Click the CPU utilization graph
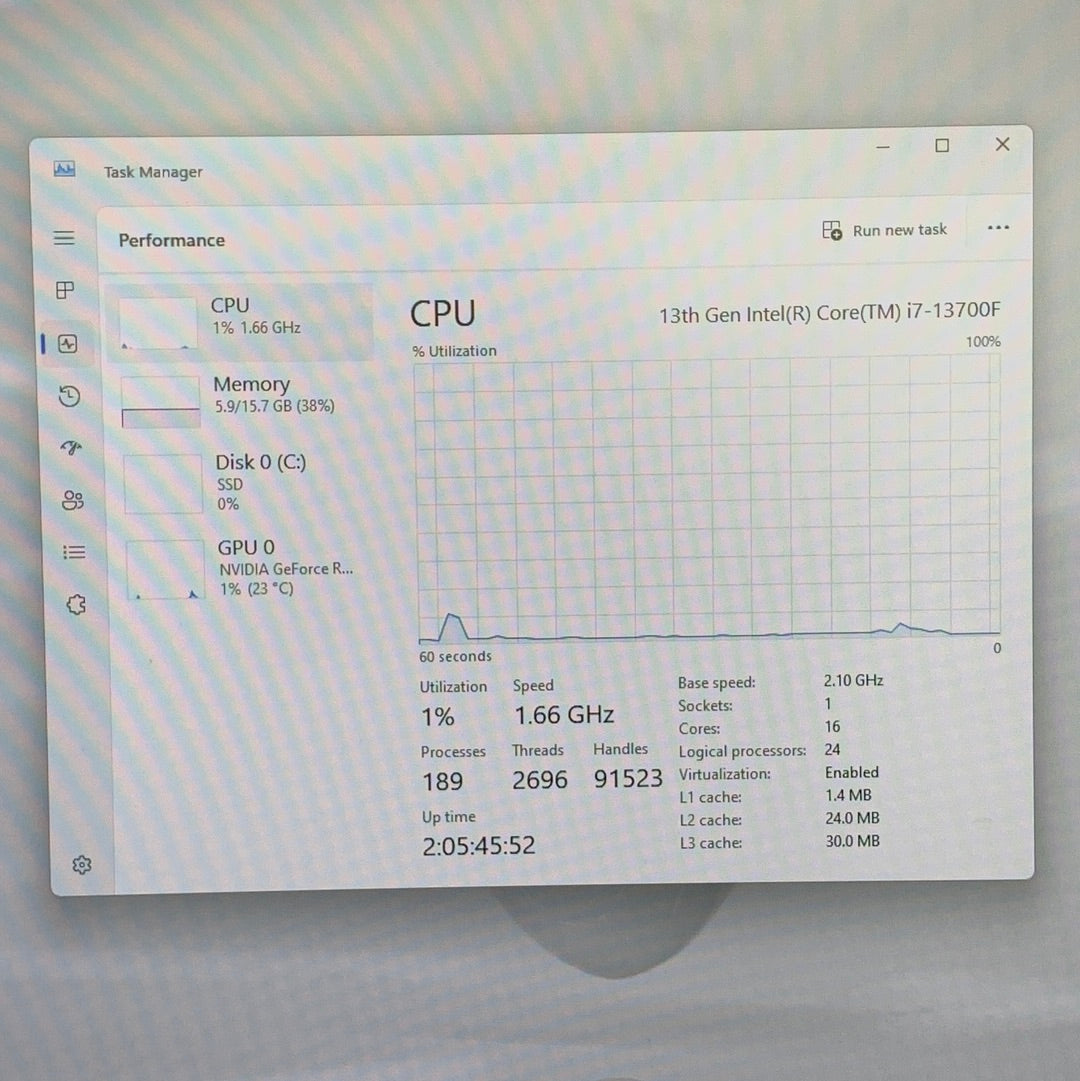 pos(709,501)
